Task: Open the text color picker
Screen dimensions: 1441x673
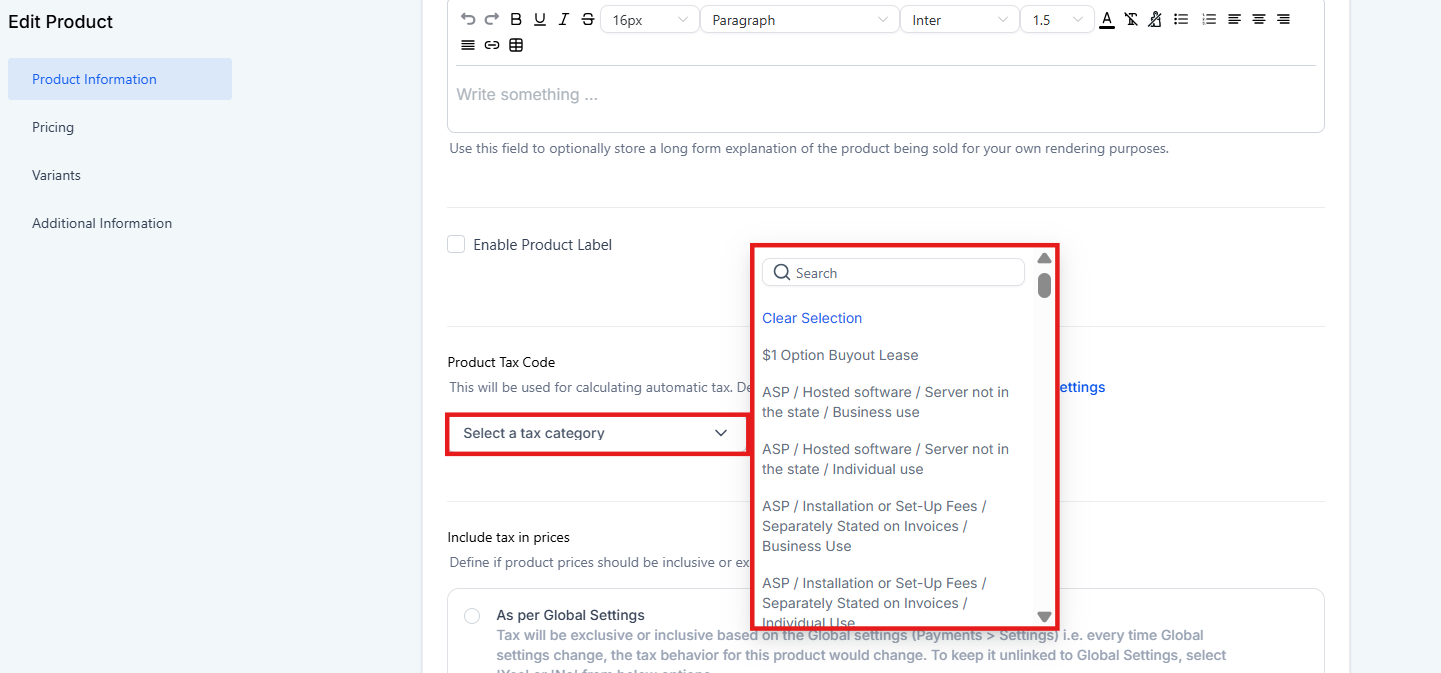Action: point(1107,19)
